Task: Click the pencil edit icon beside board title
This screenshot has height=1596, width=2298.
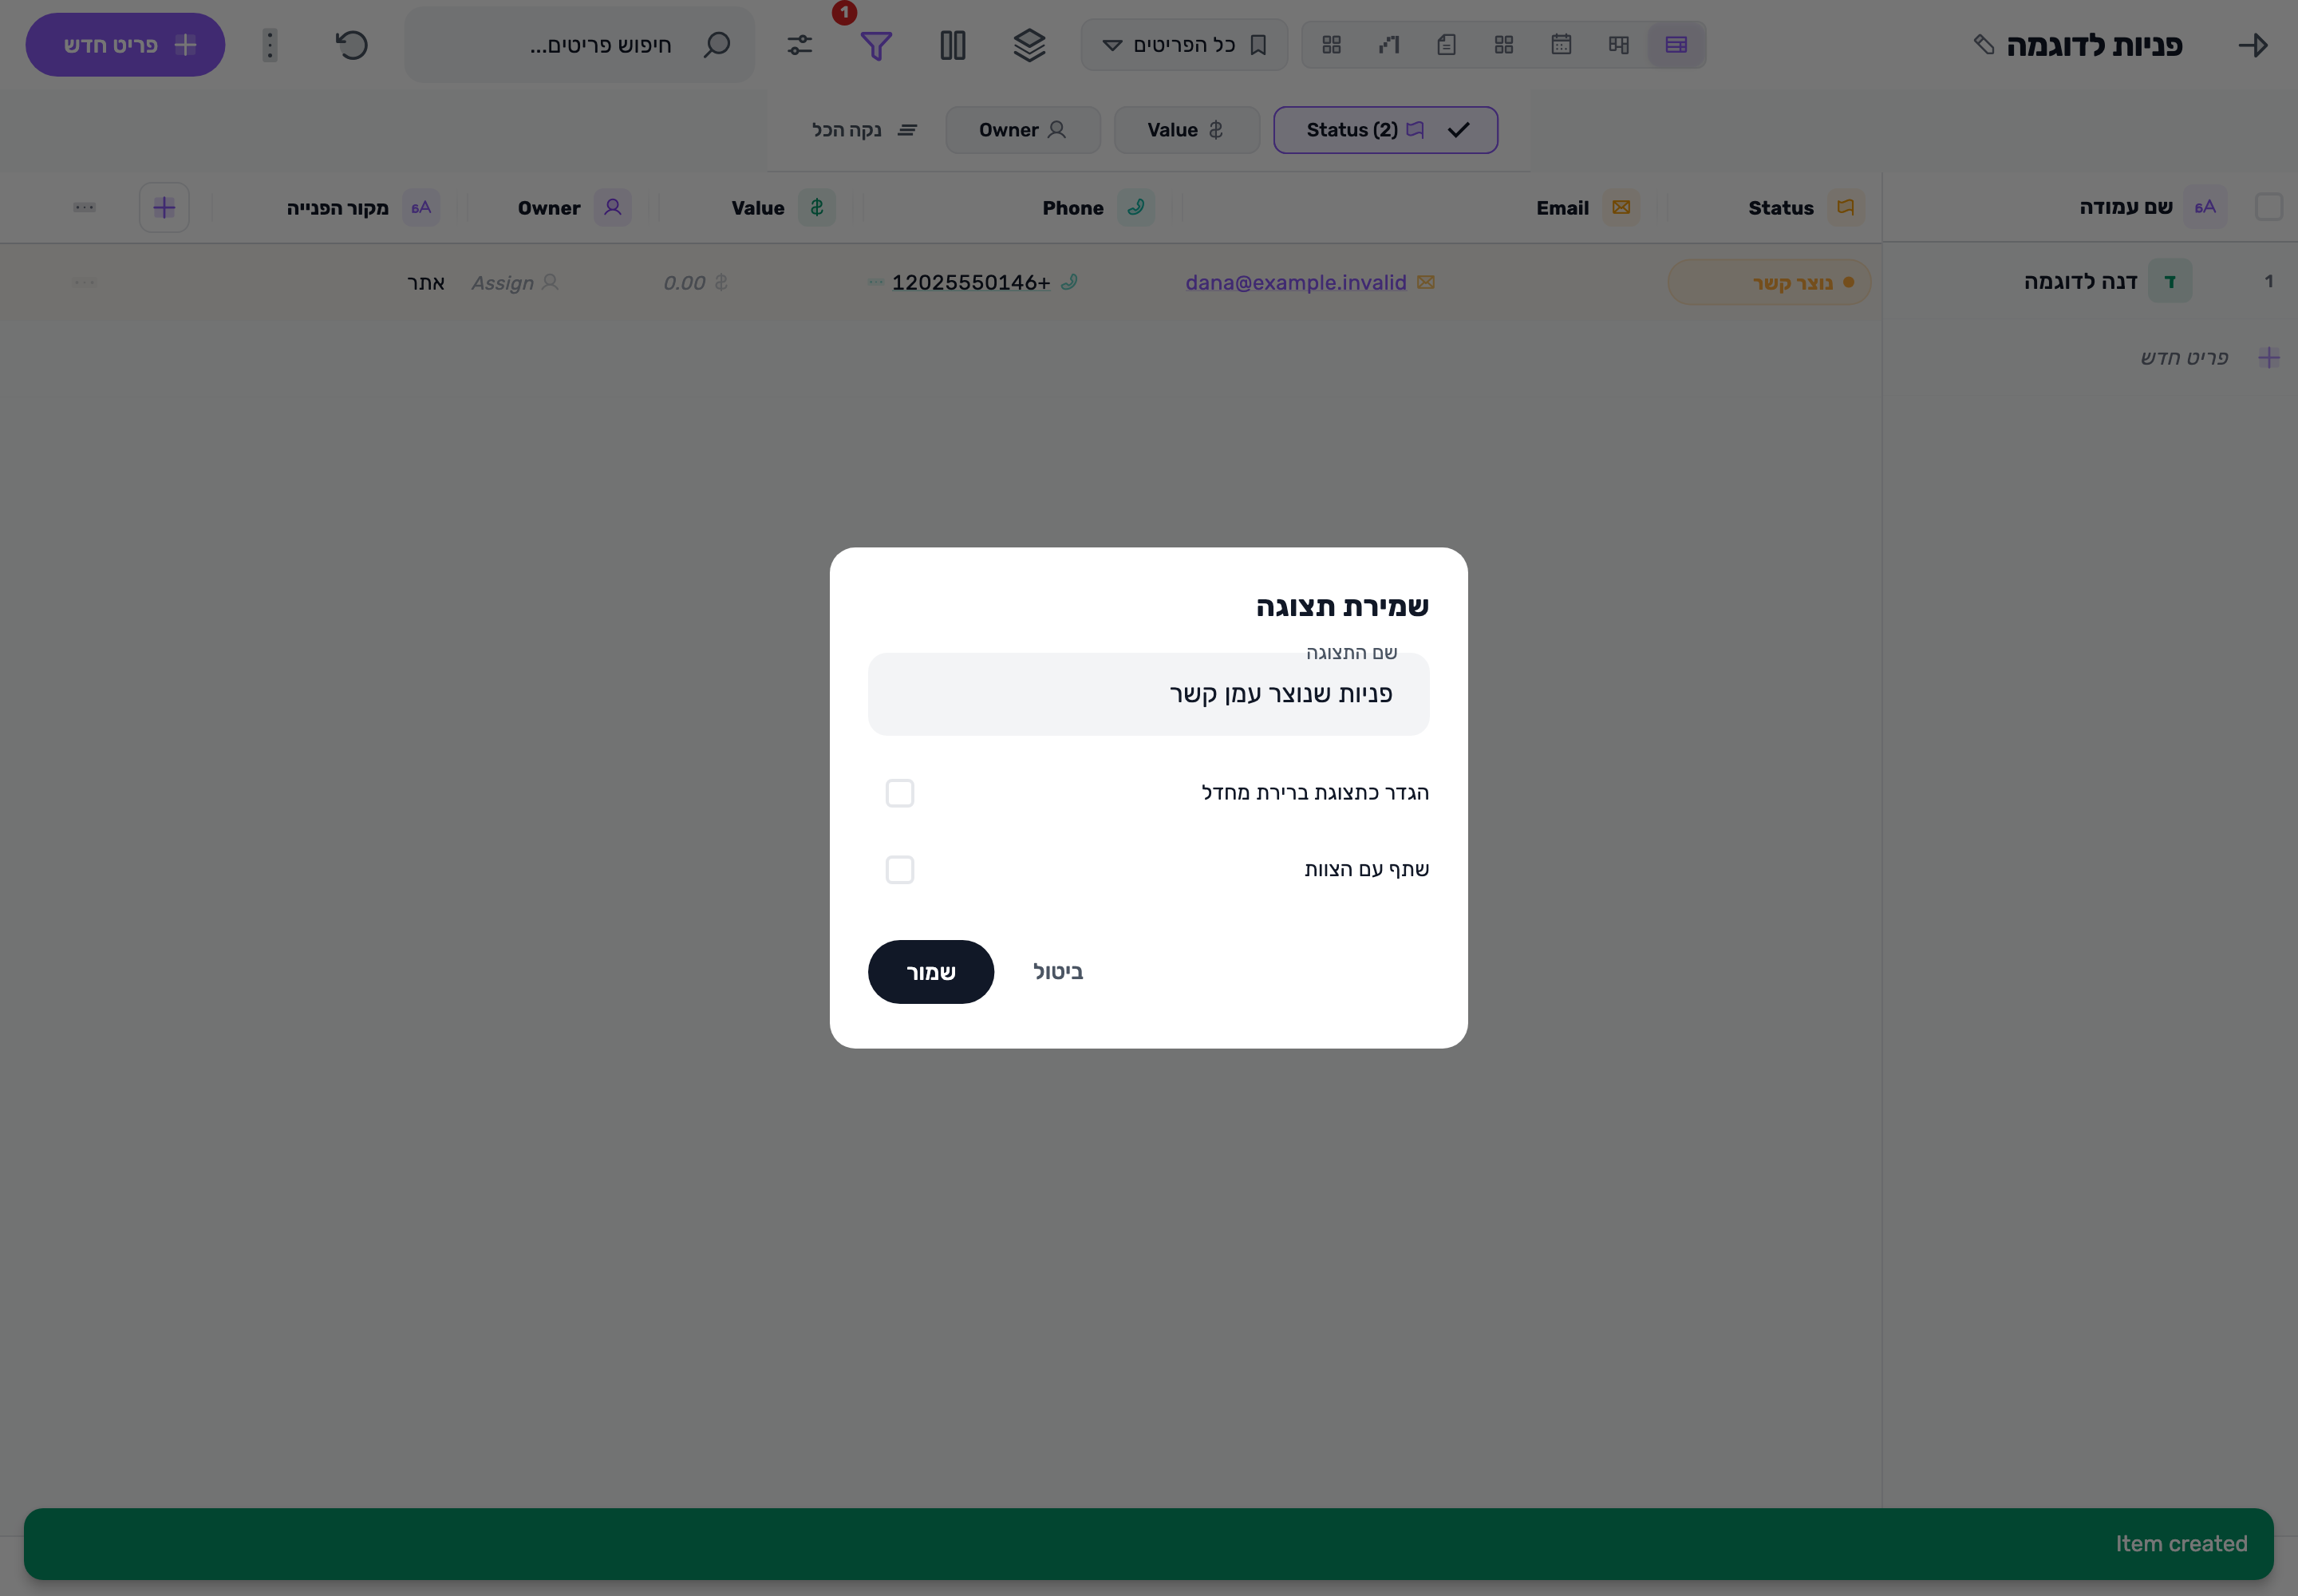Action: point(1984,45)
